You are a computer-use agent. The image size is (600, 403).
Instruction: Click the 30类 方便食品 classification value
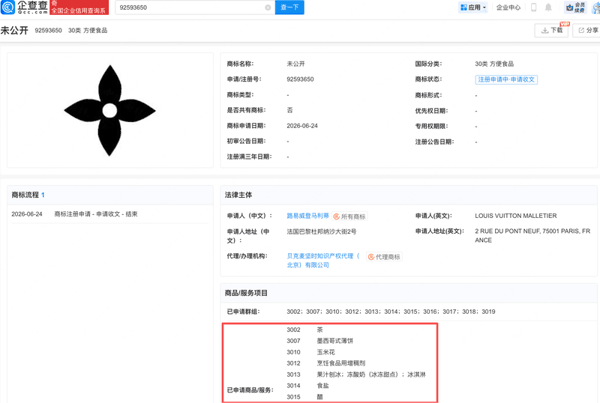[494, 64]
